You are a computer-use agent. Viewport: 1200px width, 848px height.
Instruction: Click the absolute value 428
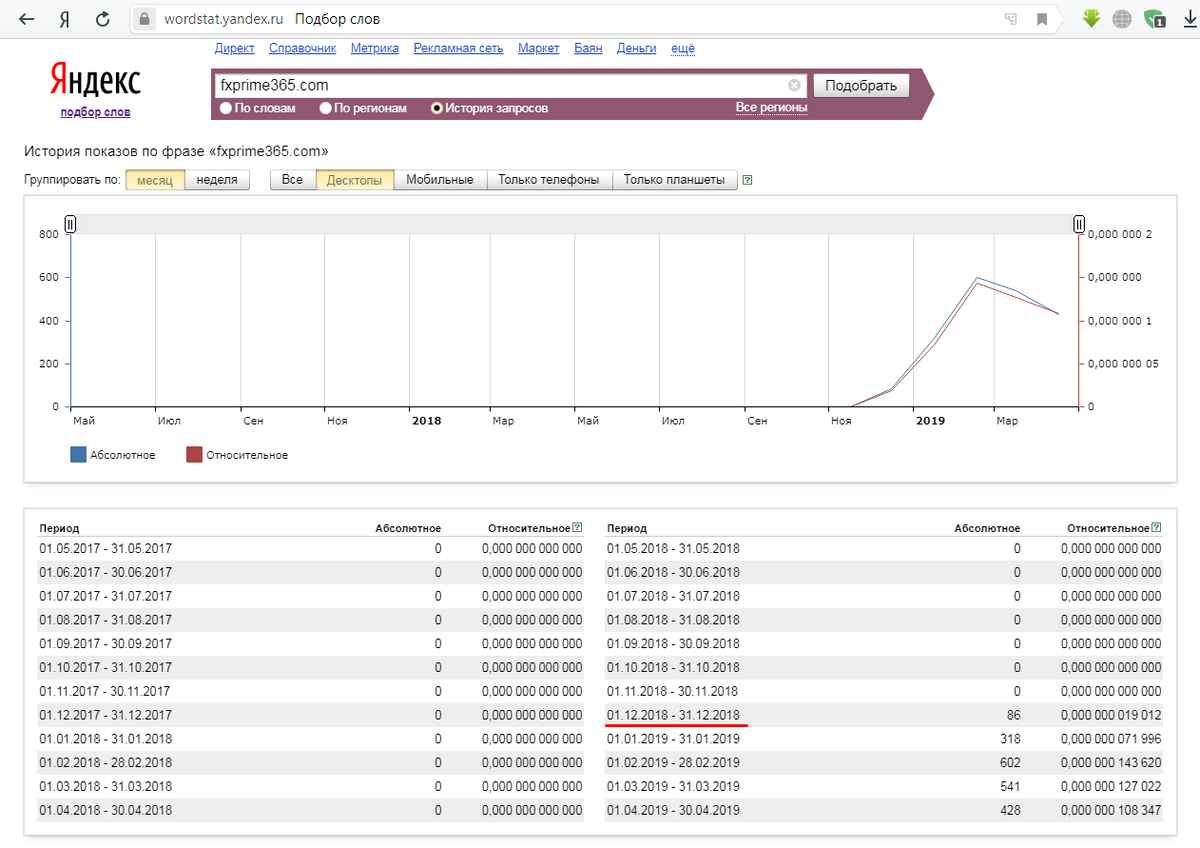1010,811
